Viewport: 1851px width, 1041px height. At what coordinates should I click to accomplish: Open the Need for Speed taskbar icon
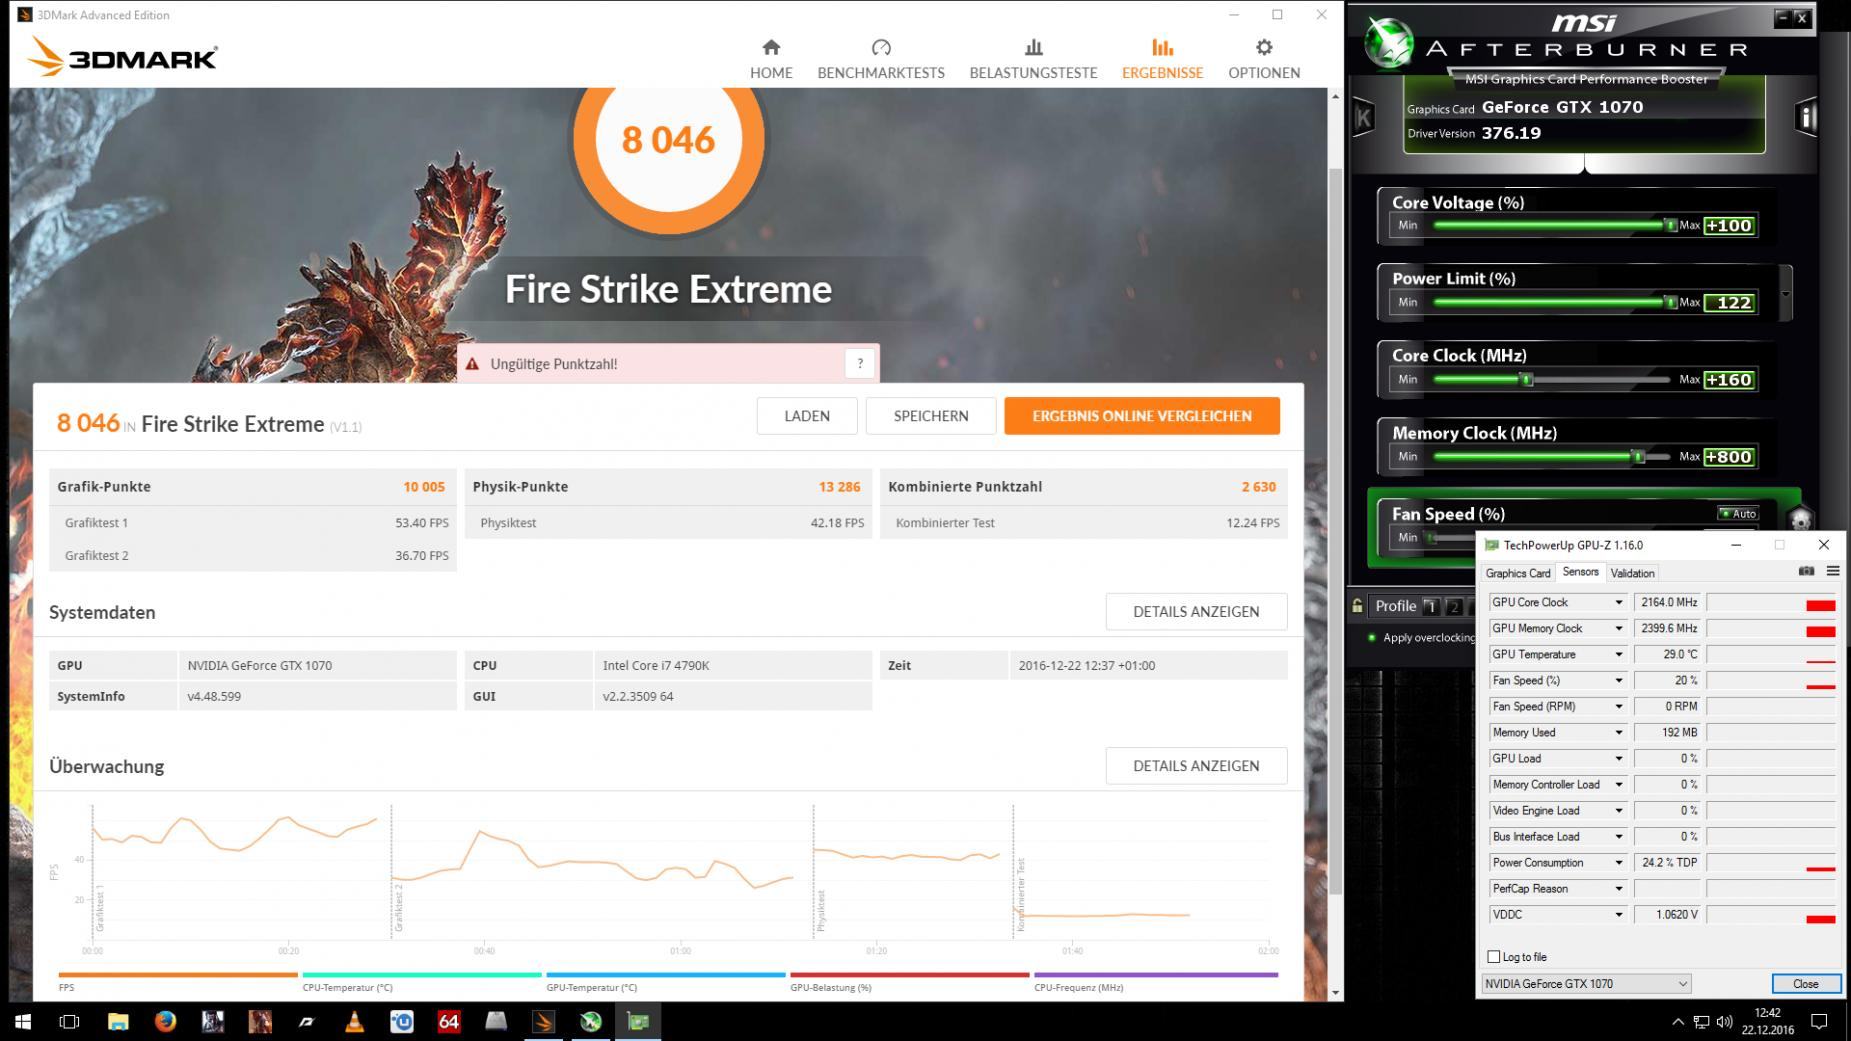[x=307, y=1021]
